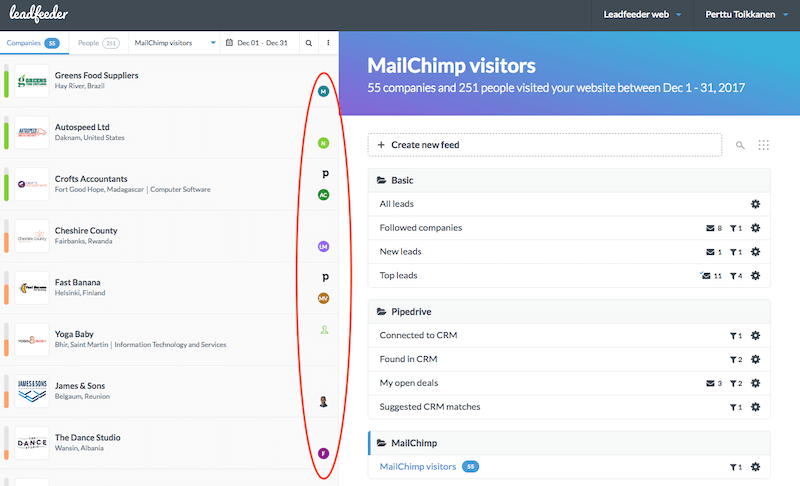Click the MV avatar on Fast Banana row
This screenshot has width=800, height=486.
pyautogui.click(x=323, y=298)
